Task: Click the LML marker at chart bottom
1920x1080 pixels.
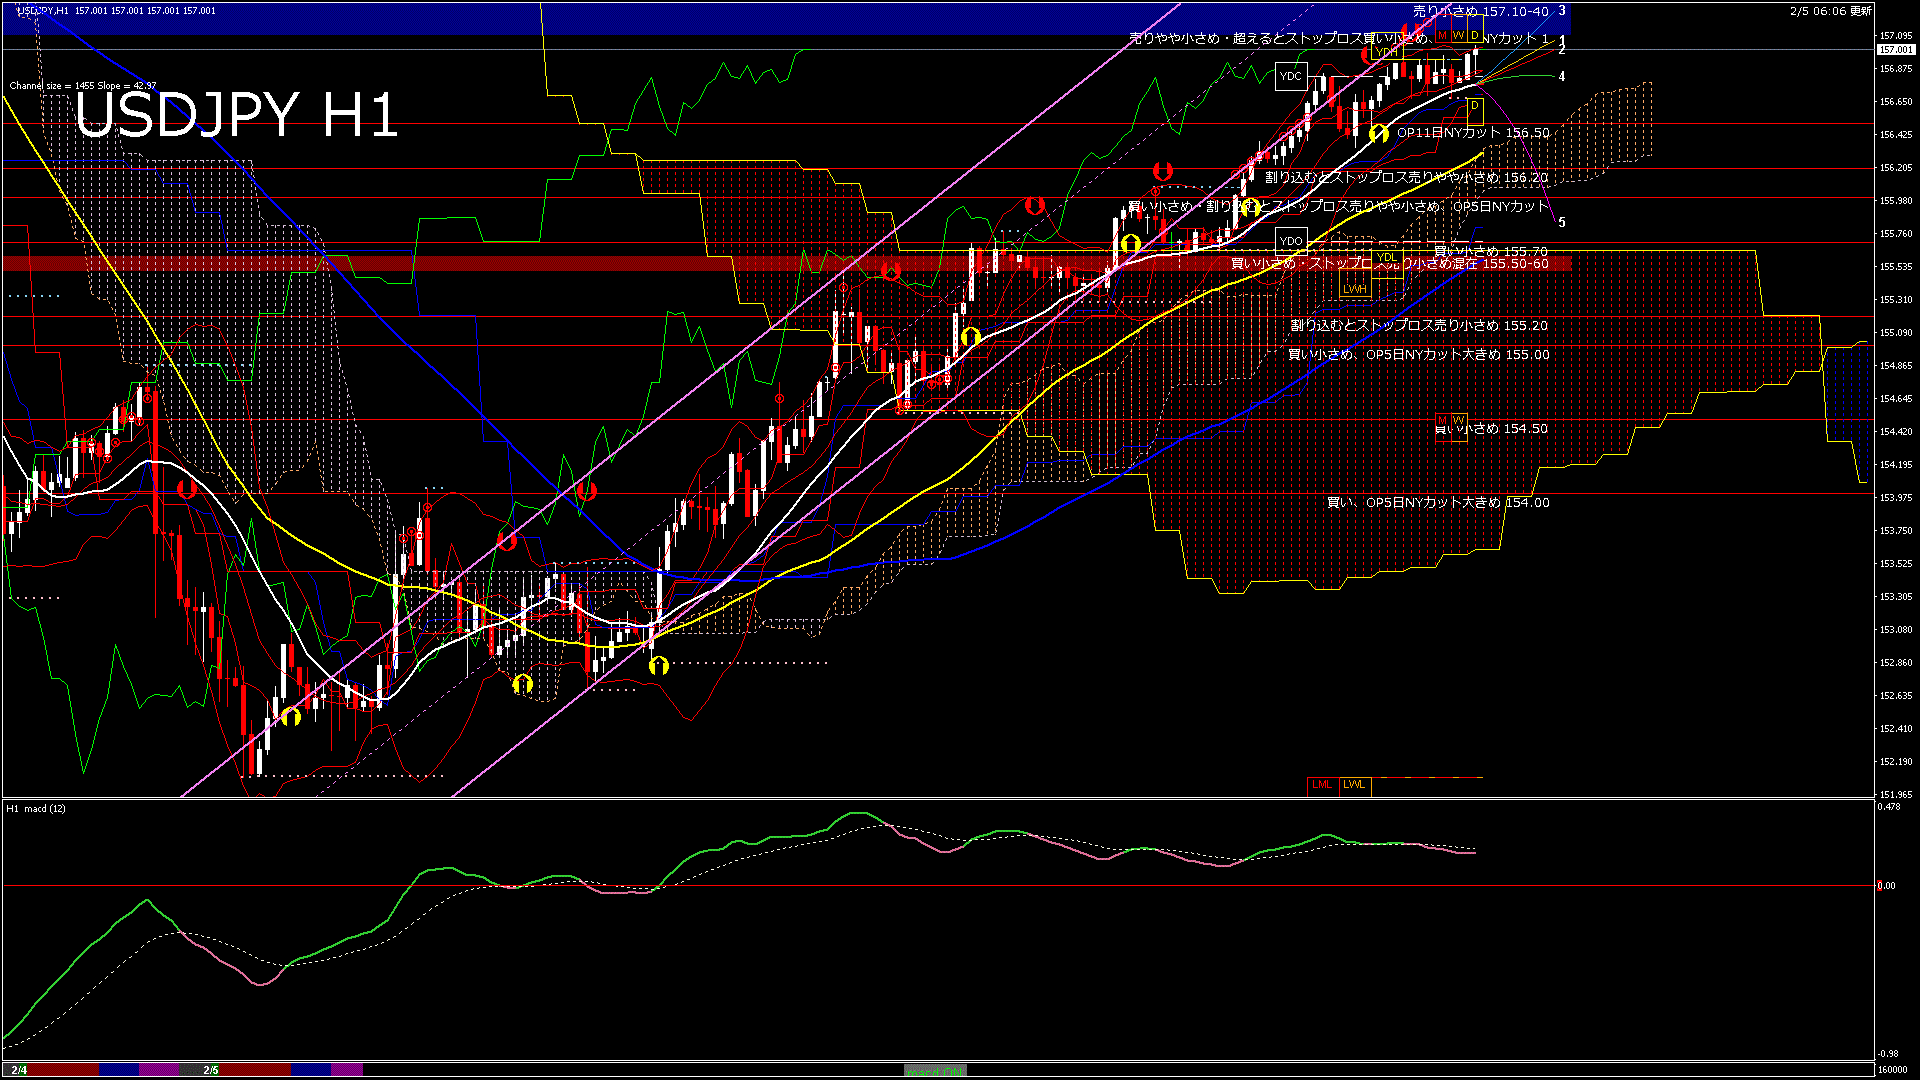Action: coord(1322,785)
